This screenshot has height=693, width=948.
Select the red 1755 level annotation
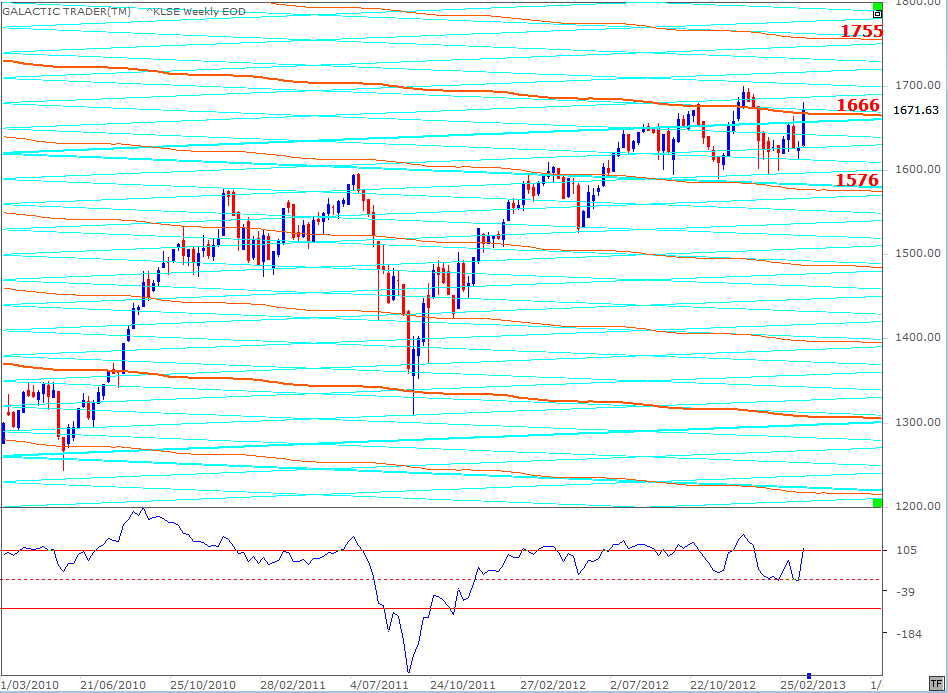point(862,31)
